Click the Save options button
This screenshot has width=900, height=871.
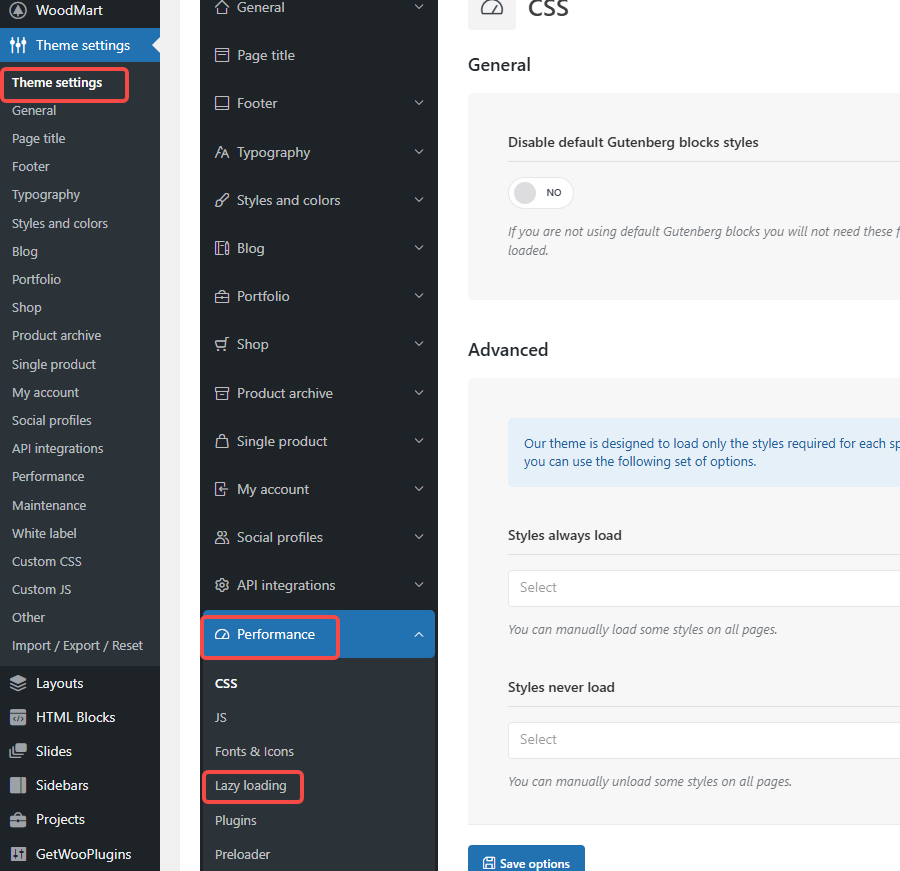[x=526, y=860]
